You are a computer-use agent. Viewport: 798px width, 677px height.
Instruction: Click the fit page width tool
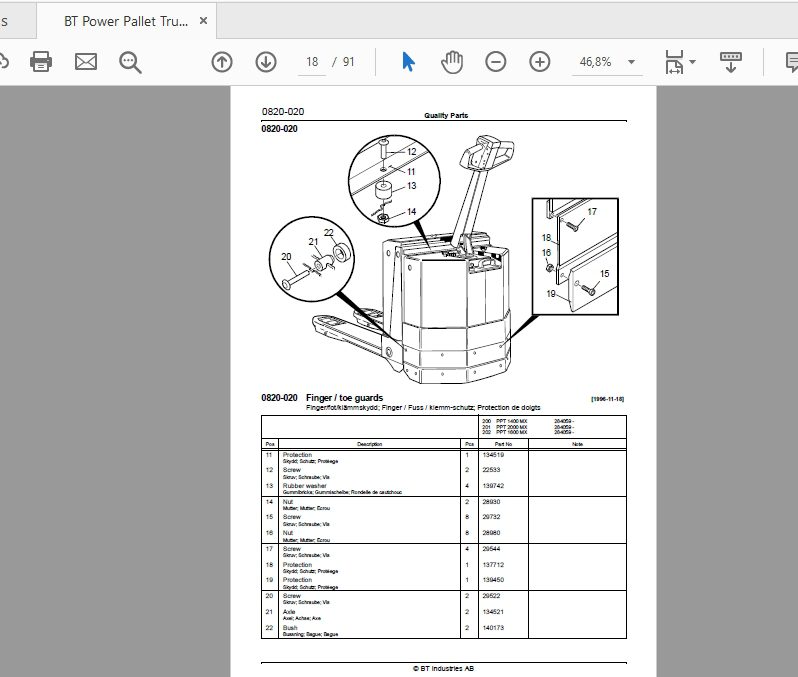point(674,62)
